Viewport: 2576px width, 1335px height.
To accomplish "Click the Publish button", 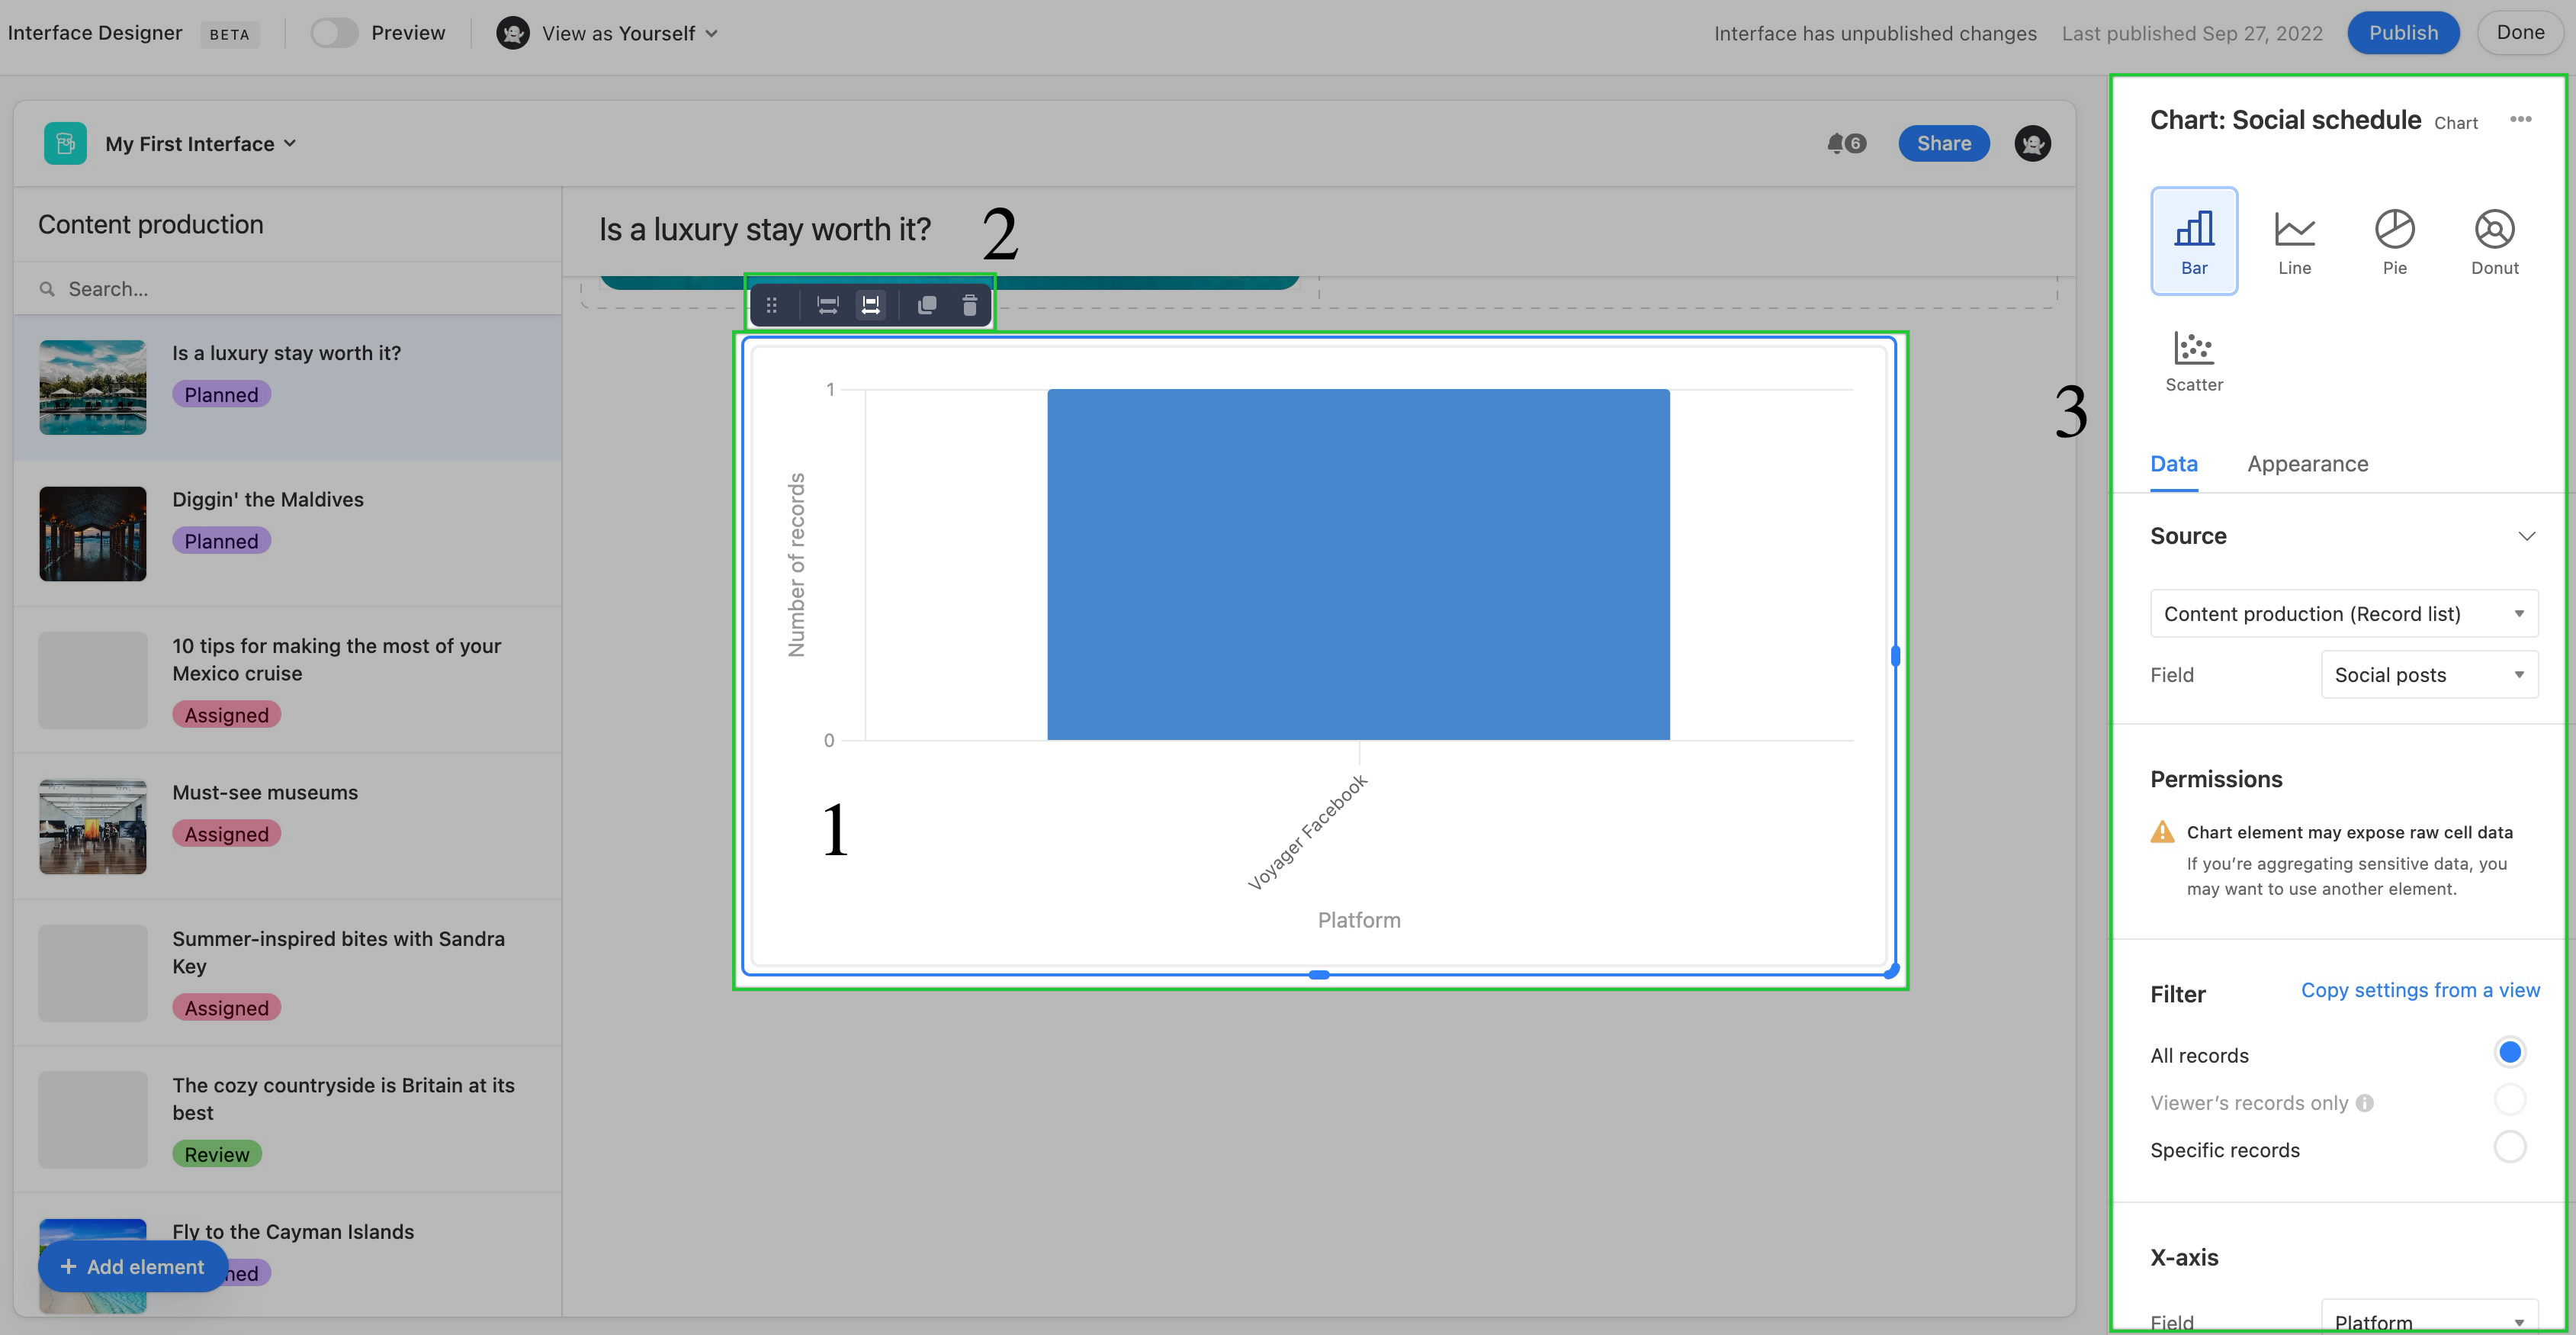I will coord(2403,33).
